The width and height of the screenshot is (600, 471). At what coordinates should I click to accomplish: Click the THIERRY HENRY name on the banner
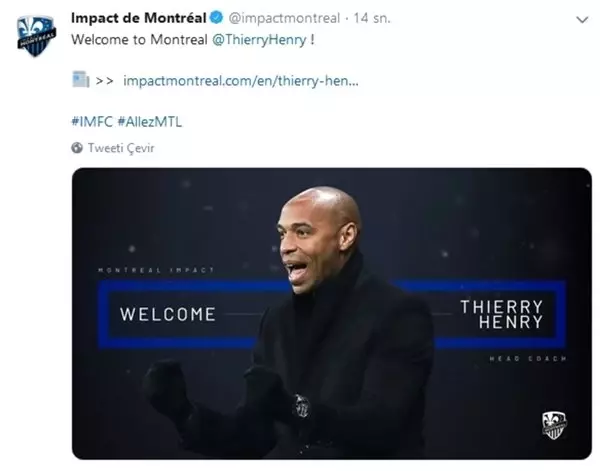click(502, 315)
